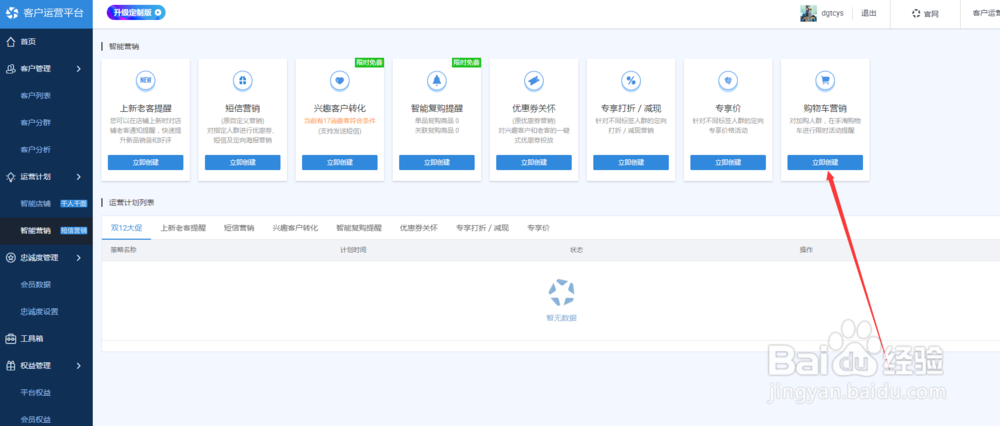The width and height of the screenshot is (1000, 426).
Task: Click the 权益管理 gift icon
Action: (x=10, y=366)
